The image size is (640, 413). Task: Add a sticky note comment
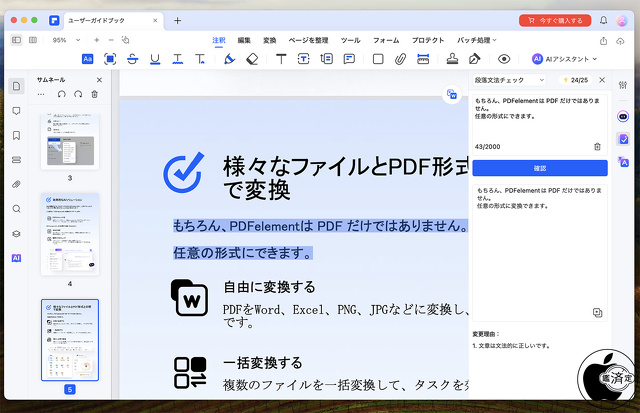tap(349, 59)
